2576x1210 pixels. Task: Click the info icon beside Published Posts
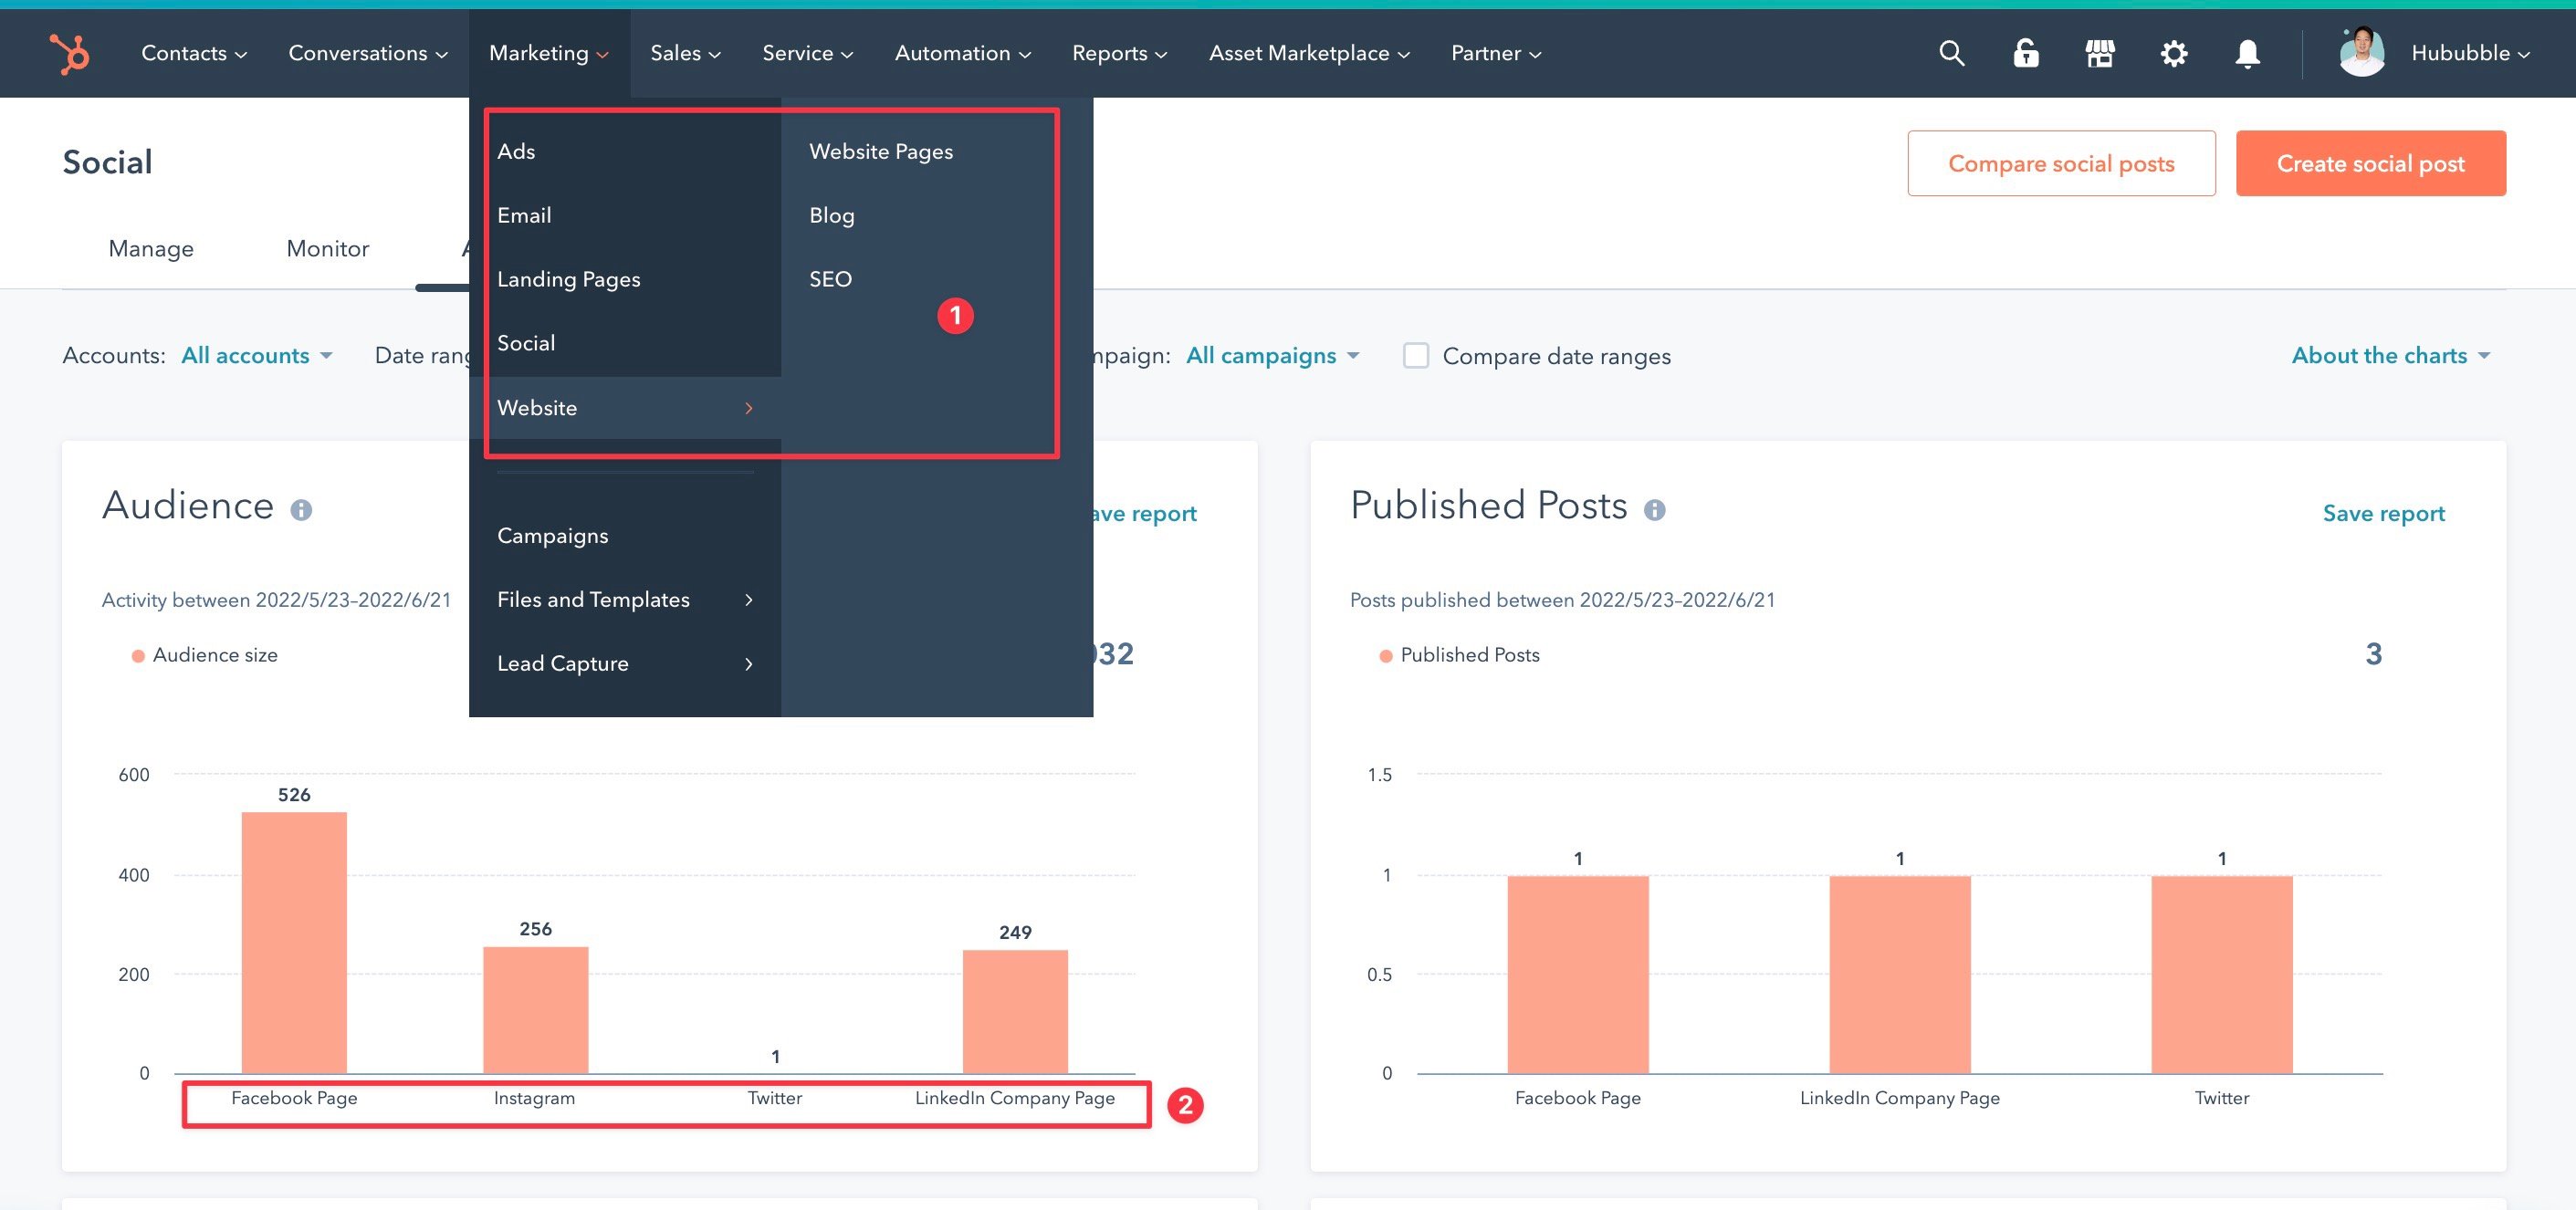point(1655,510)
